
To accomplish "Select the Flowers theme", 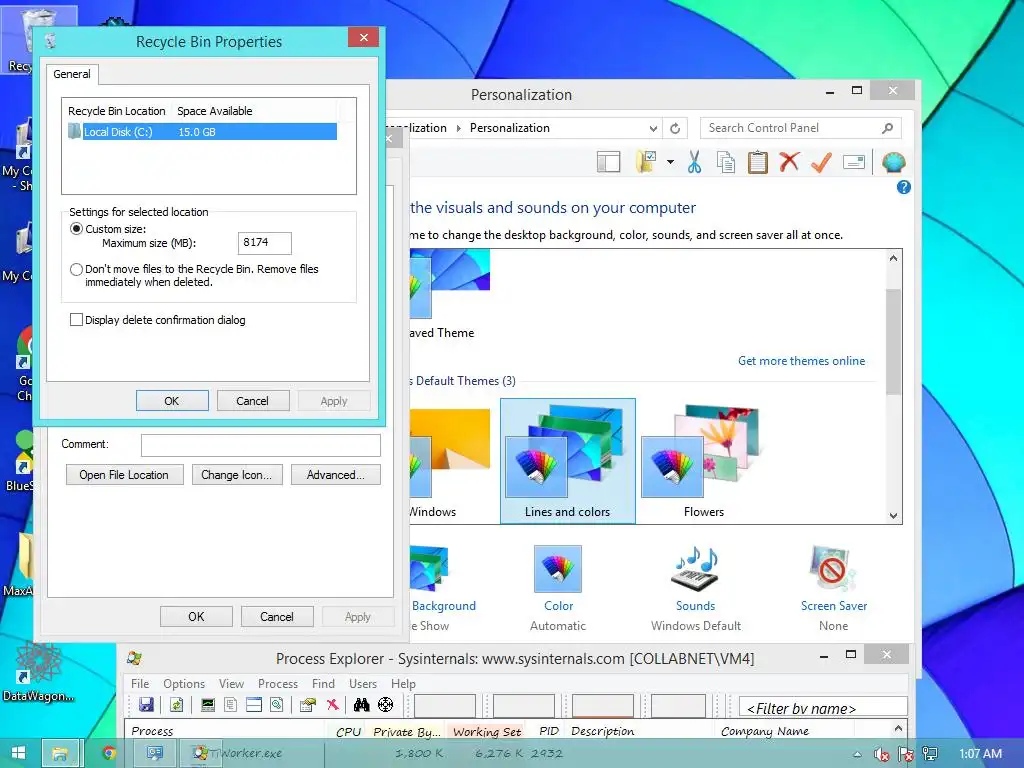I will (704, 460).
